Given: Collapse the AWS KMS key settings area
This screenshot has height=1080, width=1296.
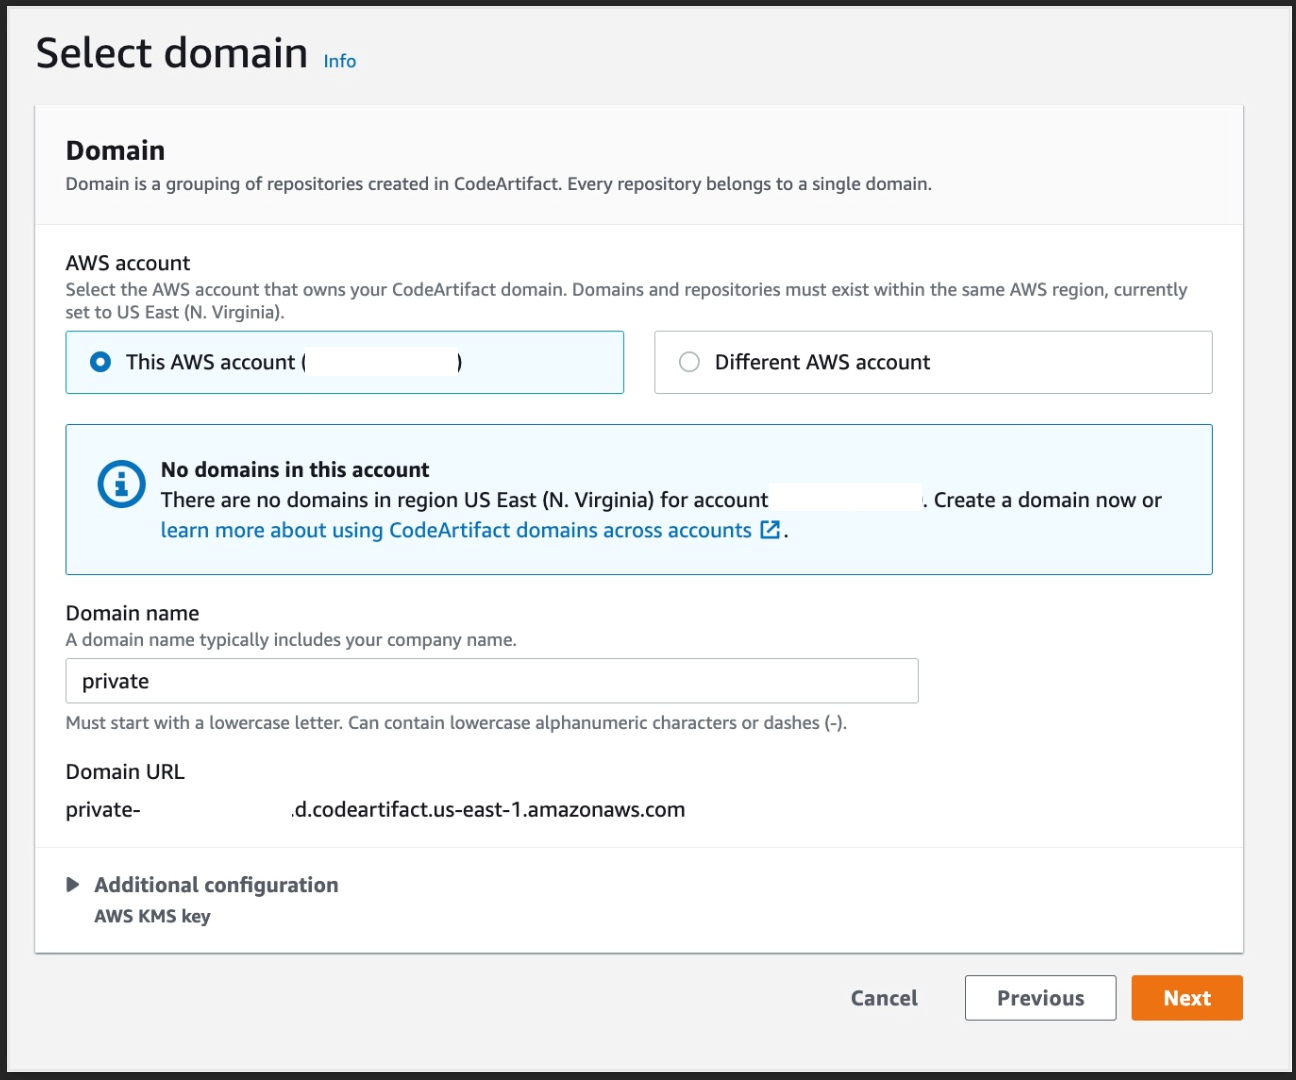Looking at the screenshot, I should point(151,916).
